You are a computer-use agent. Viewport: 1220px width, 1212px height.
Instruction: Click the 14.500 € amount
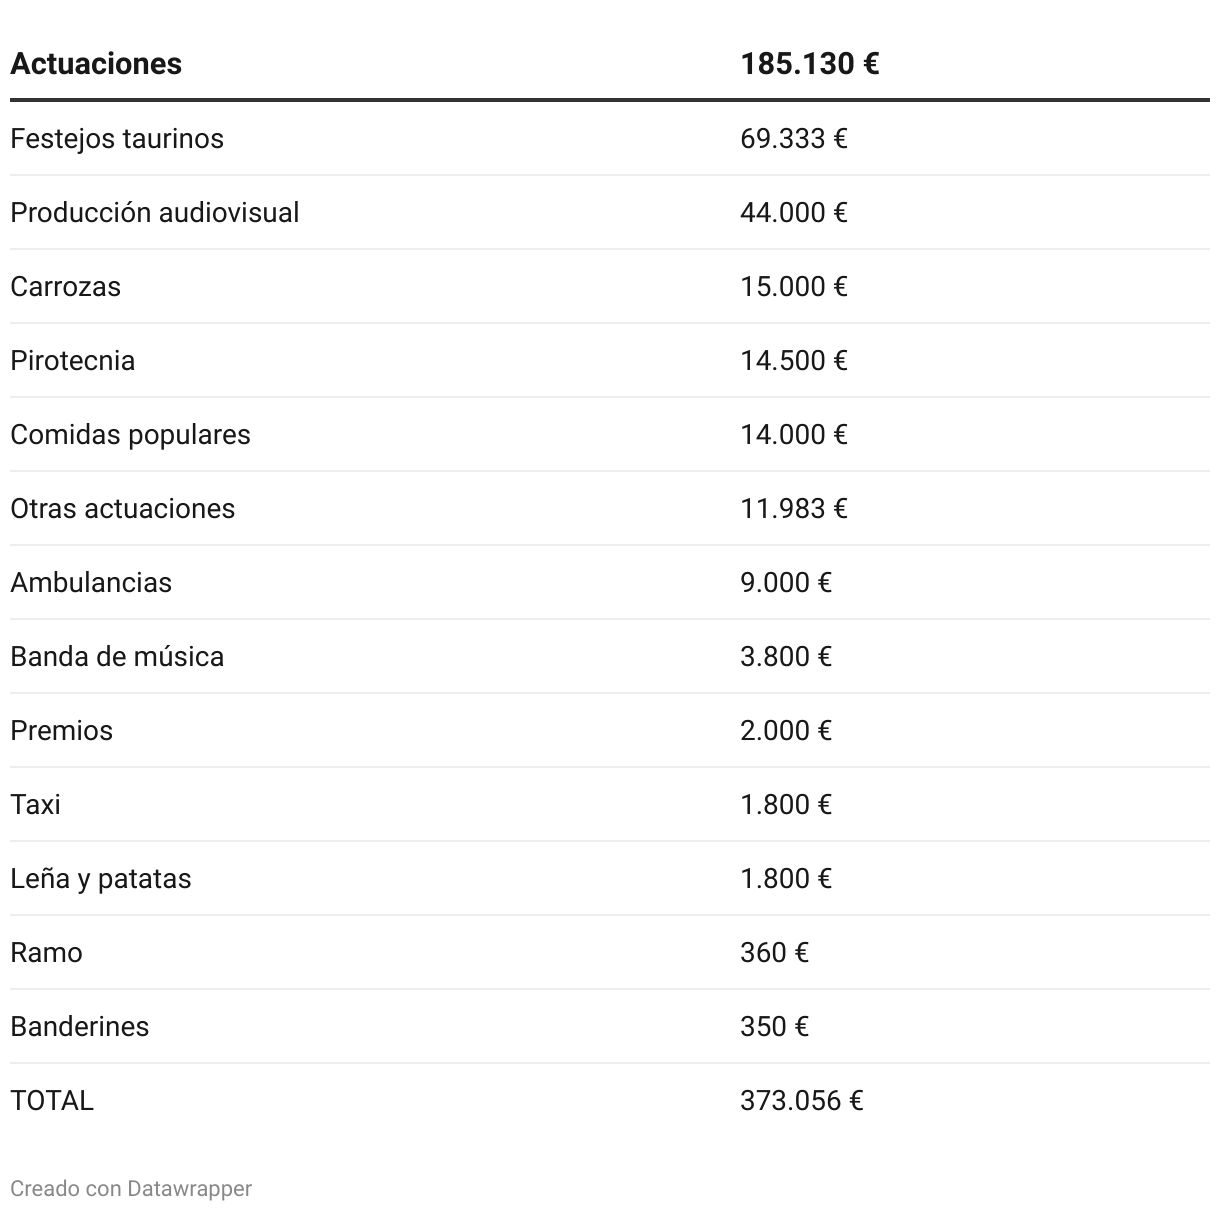[793, 360]
